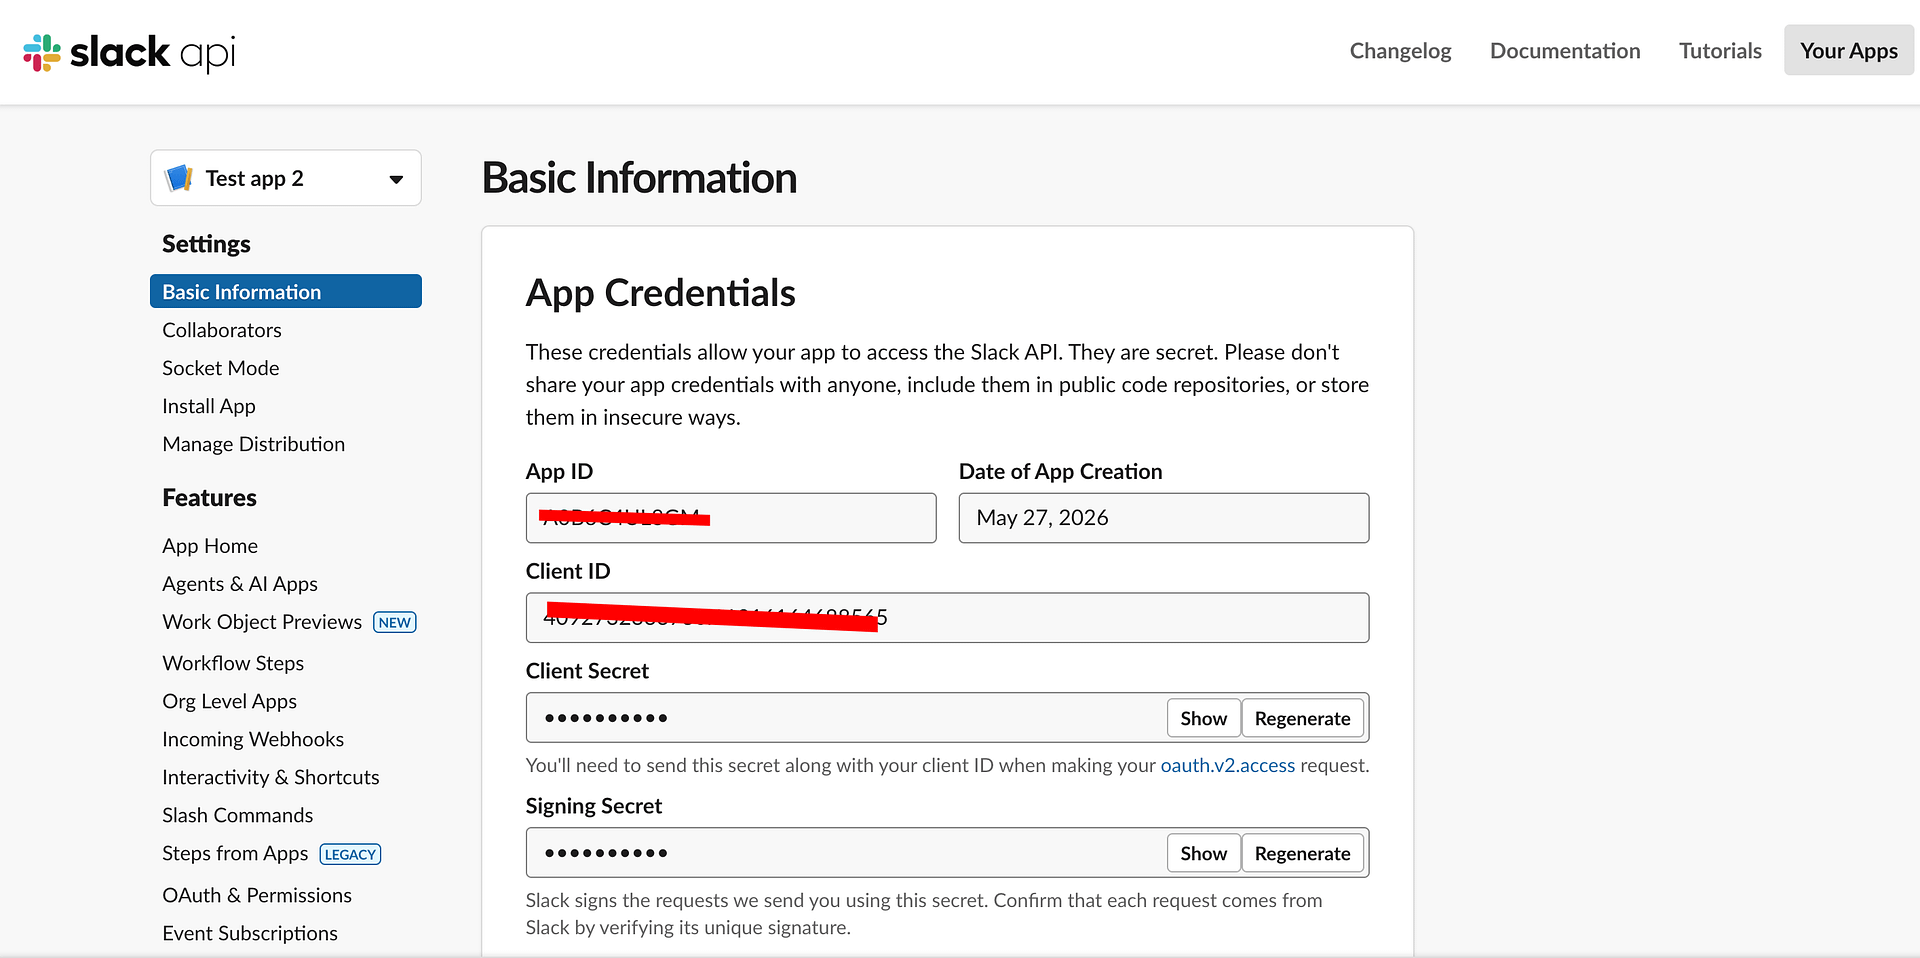This screenshot has height=958, width=1920.
Task: Open the Changelog page
Action: (x=1400, y=51)
